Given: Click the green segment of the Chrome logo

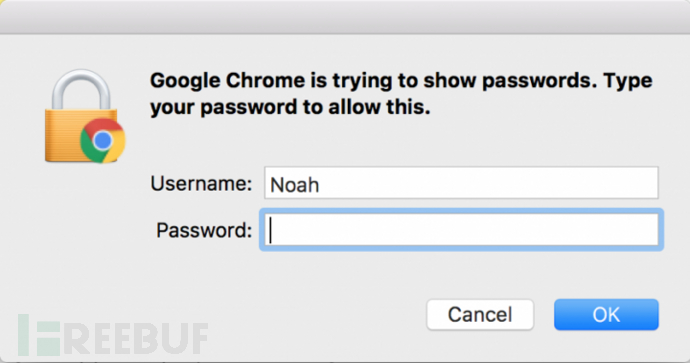Looking at the screenshot, I should point(90,149).
